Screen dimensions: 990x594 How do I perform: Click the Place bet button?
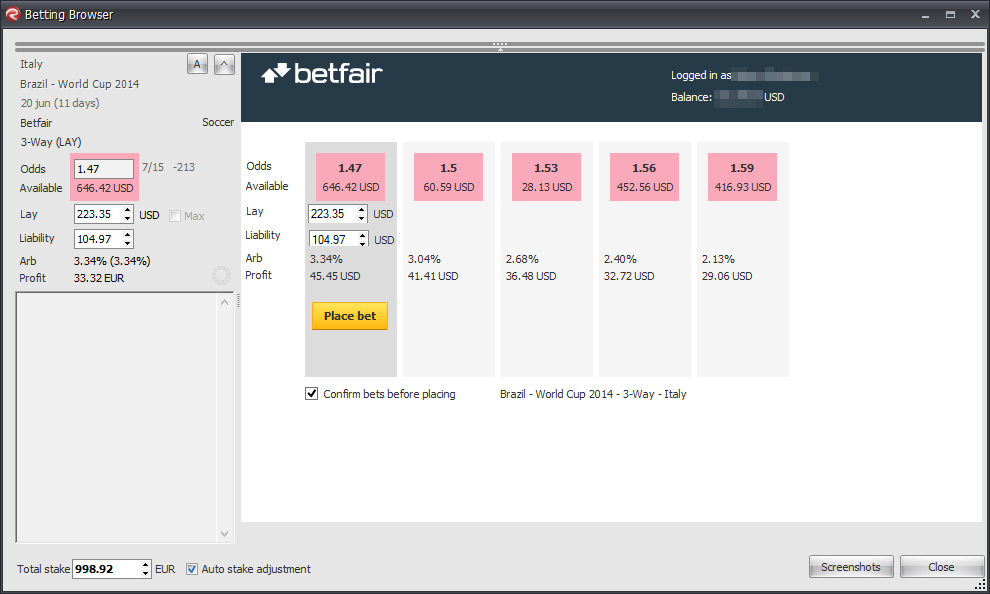point(350,316)
